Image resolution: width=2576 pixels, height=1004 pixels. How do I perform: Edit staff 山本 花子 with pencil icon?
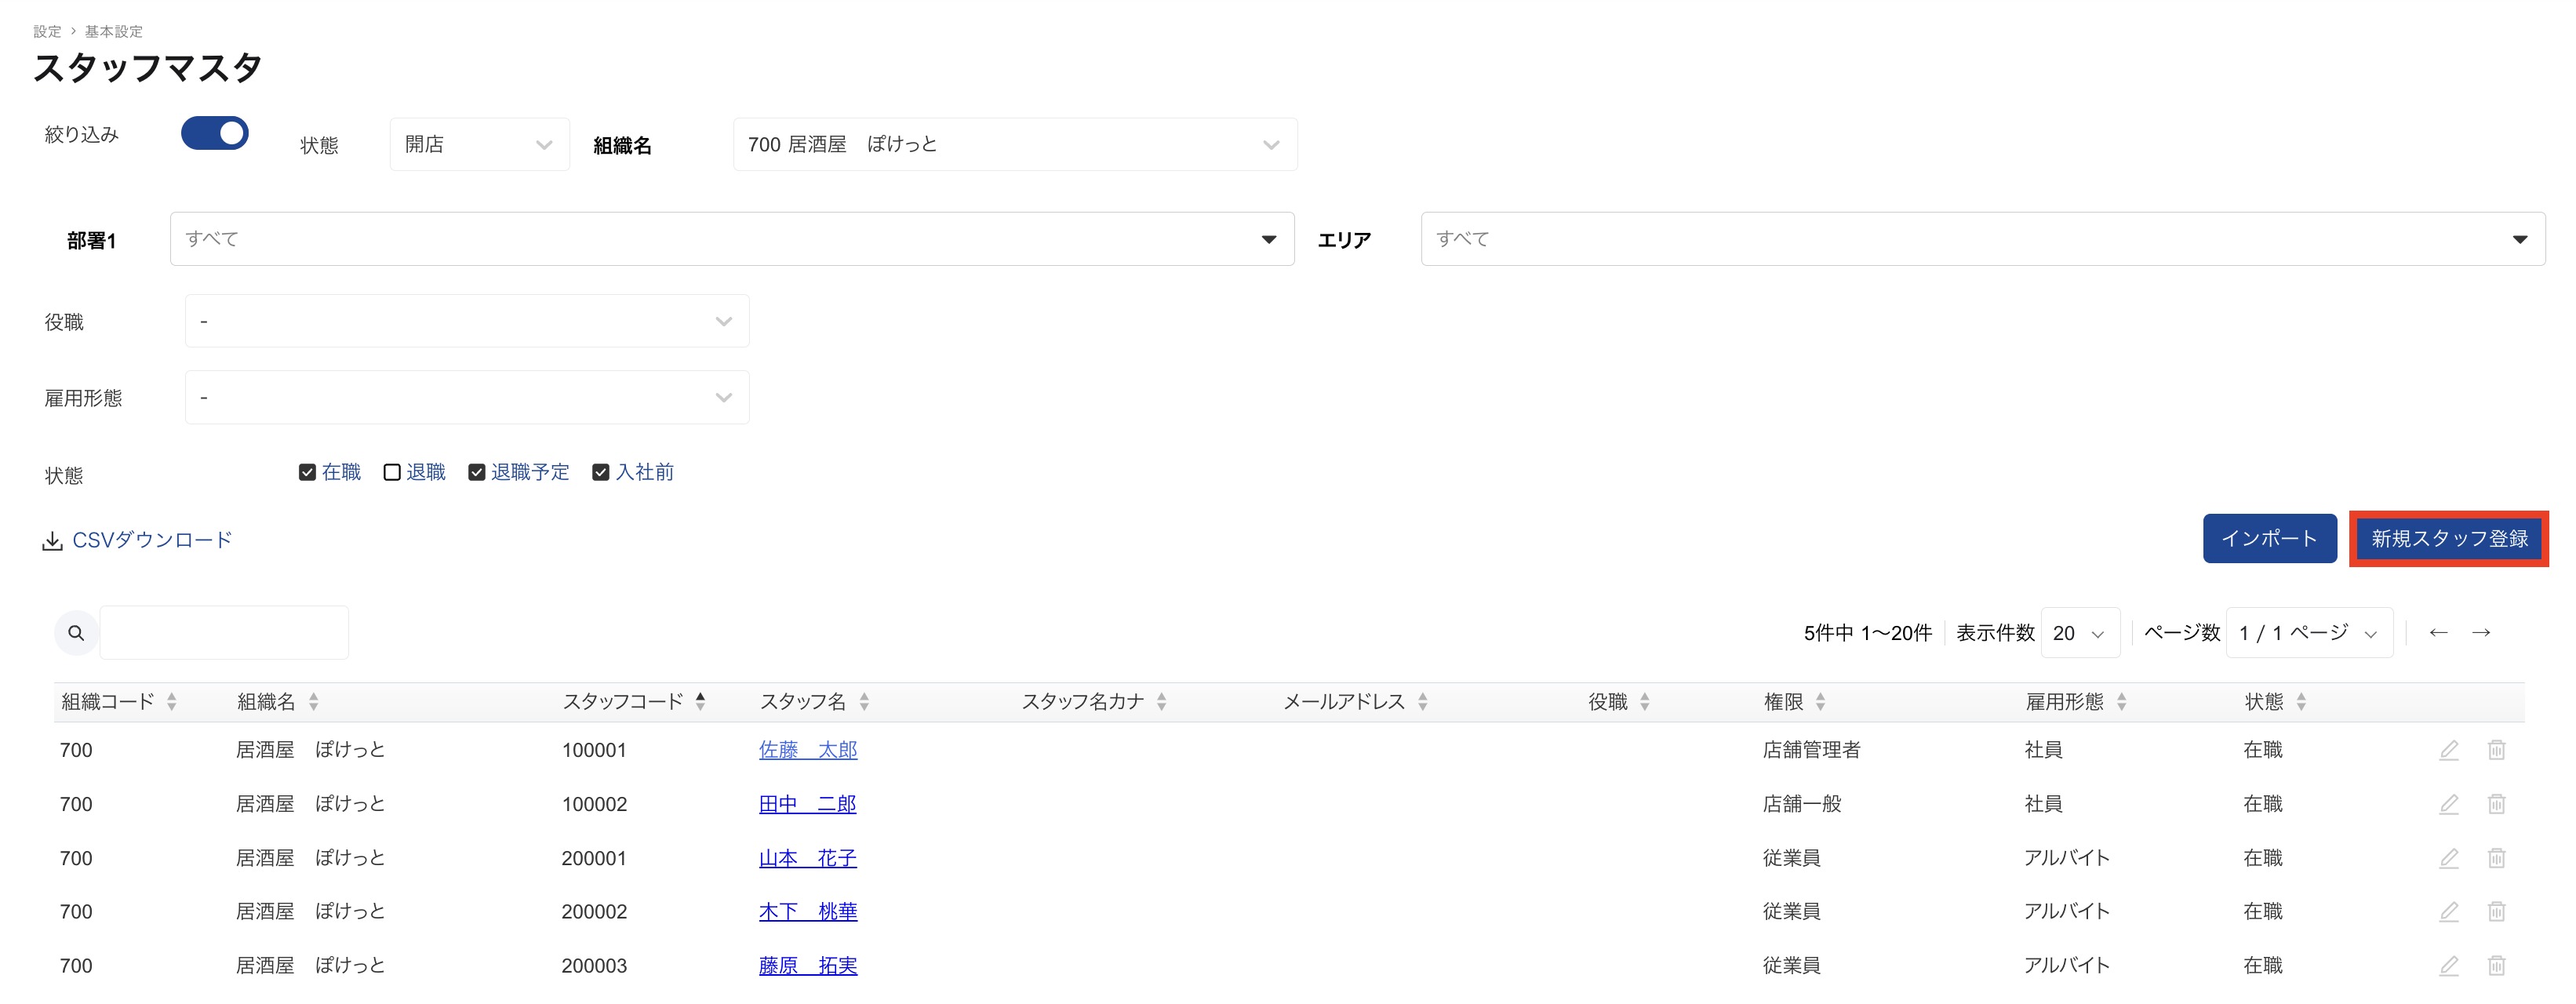pos(2448,858)
